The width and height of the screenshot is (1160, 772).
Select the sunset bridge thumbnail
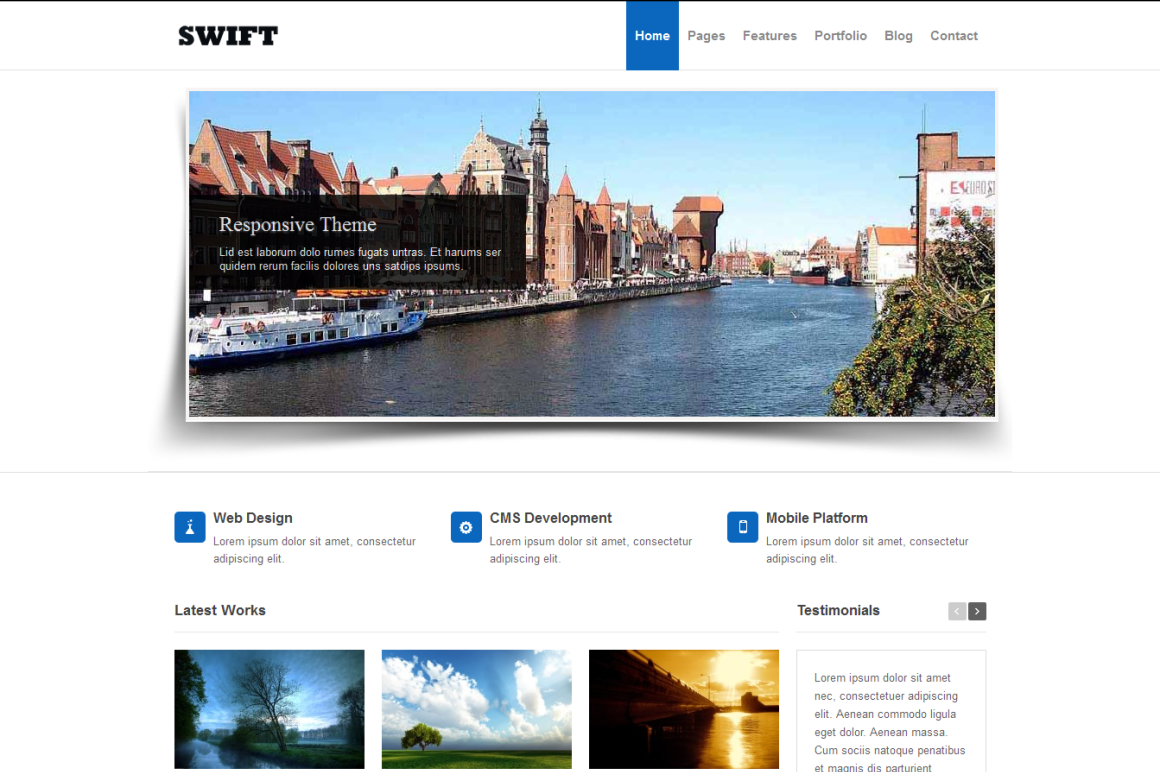coord(683,709)
